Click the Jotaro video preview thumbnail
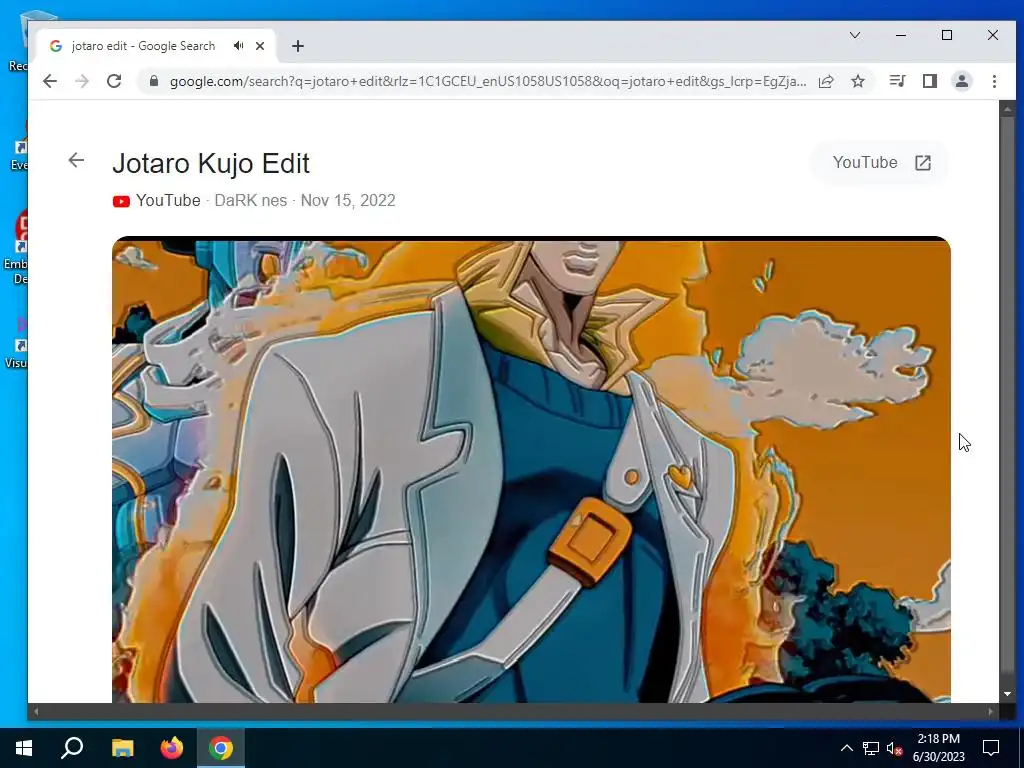This screenshot has width=1024, height=768. click(531, 470)
